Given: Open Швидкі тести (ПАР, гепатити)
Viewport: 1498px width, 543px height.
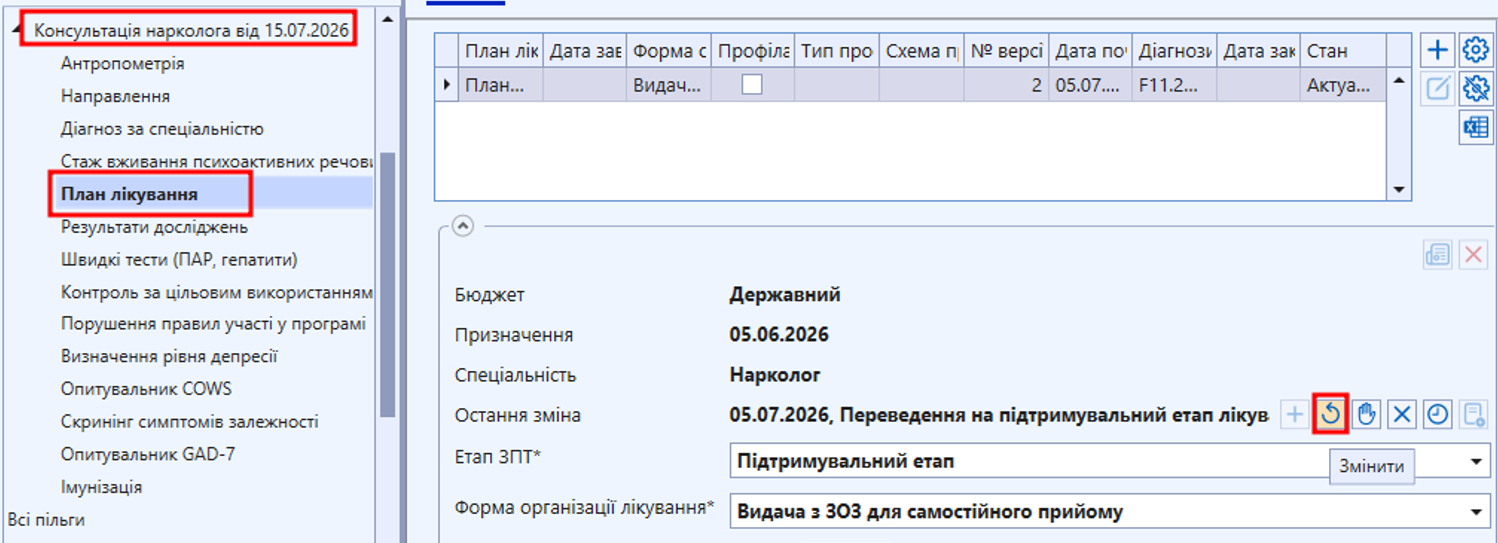Looking at the screenshot, I should pyautogui.click(x=179, y=260).
